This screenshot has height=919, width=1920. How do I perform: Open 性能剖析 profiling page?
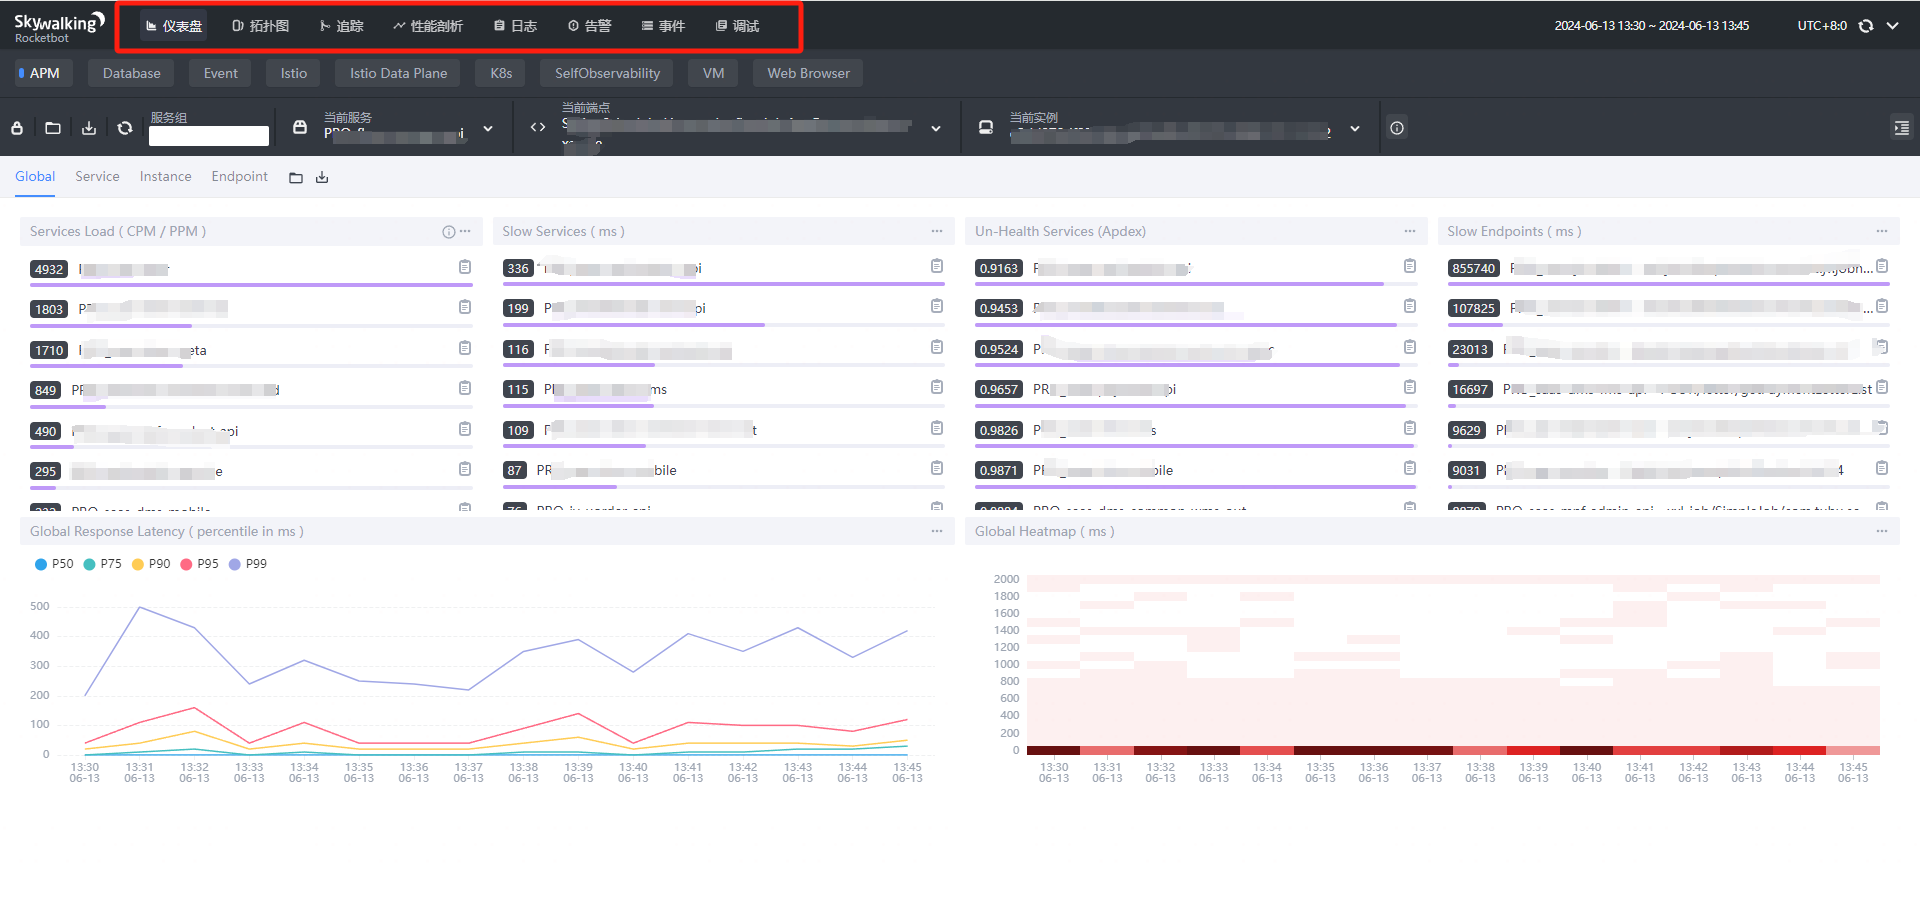click(428, 26)
